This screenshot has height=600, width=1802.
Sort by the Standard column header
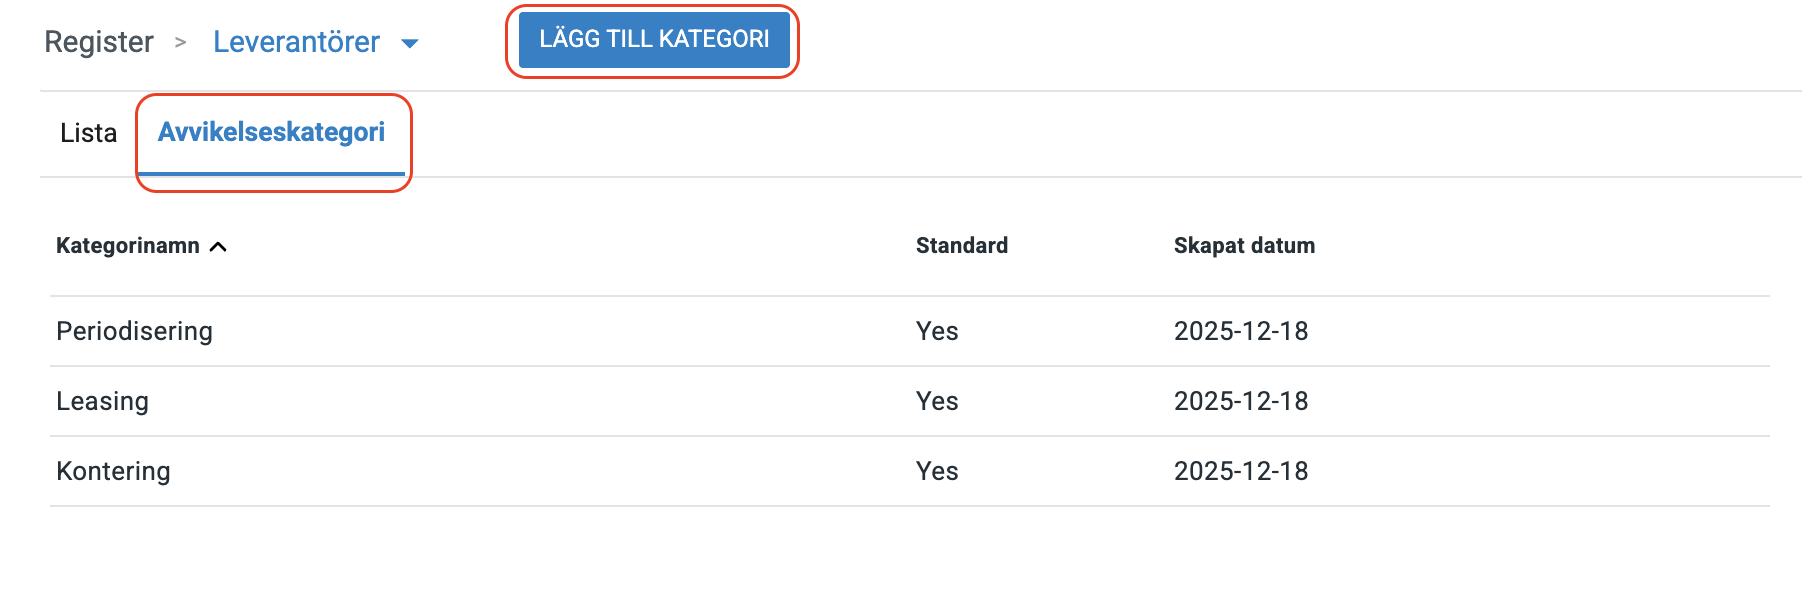click(961, 246)
